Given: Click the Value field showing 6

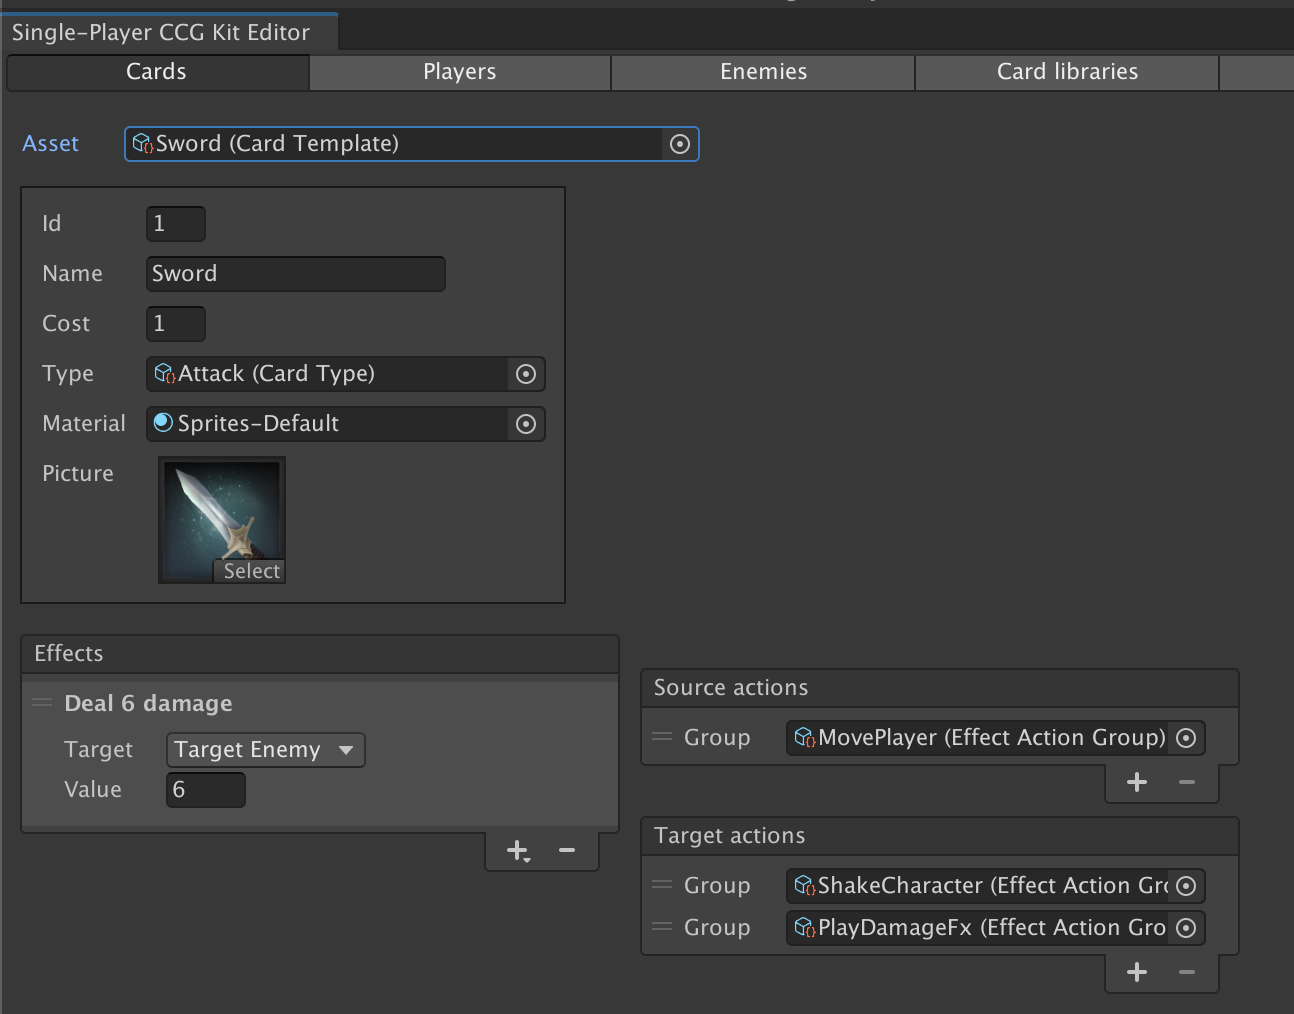Looking at the screenshot, I should tap(205, 789).
